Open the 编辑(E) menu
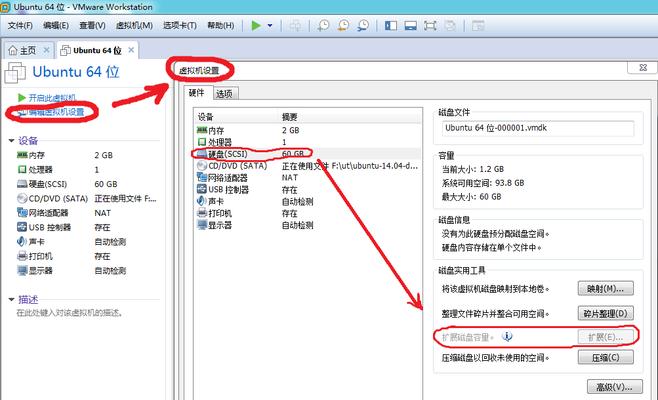The image size is (658, 400). (56, 26)
